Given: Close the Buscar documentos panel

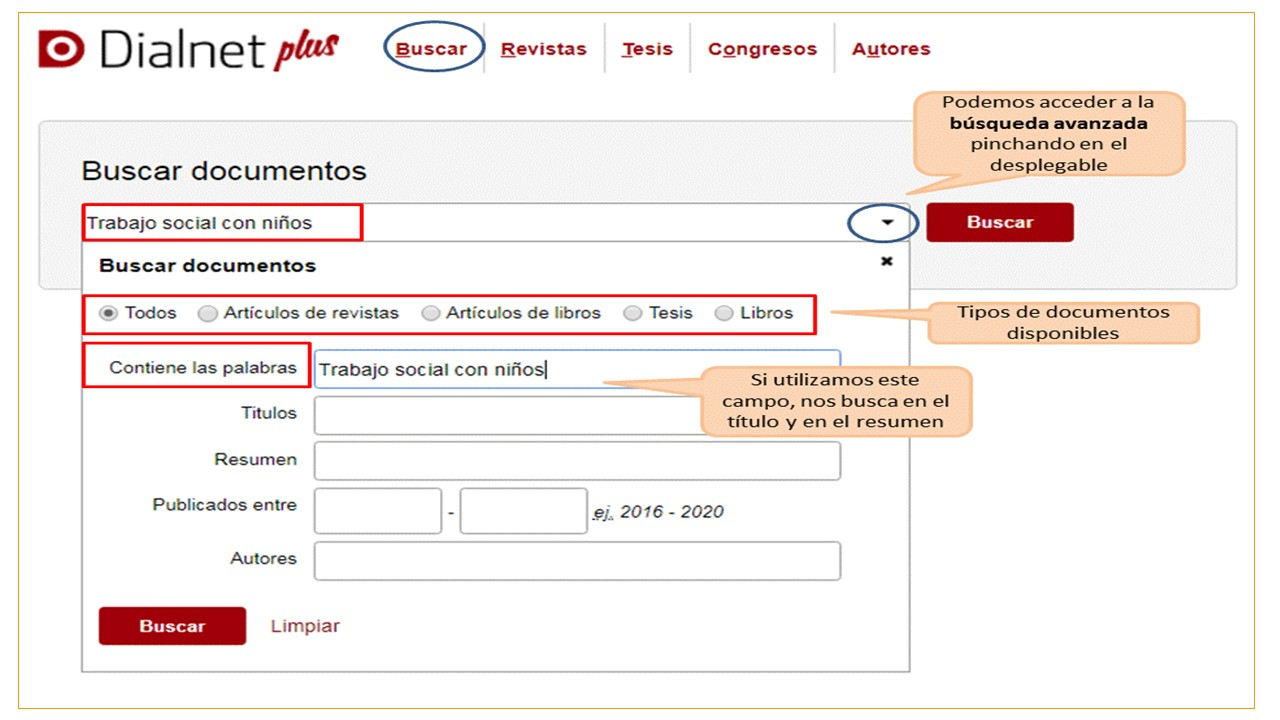Looking at the screenshot, I should (886, 261).
